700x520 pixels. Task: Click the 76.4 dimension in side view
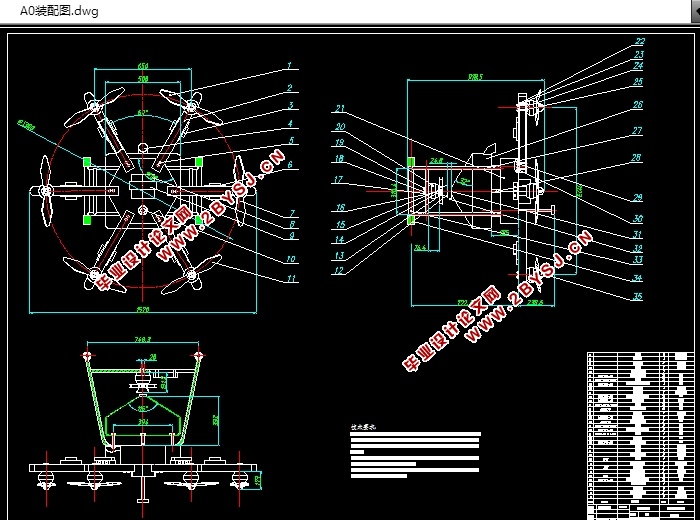(x=420, y=247)
